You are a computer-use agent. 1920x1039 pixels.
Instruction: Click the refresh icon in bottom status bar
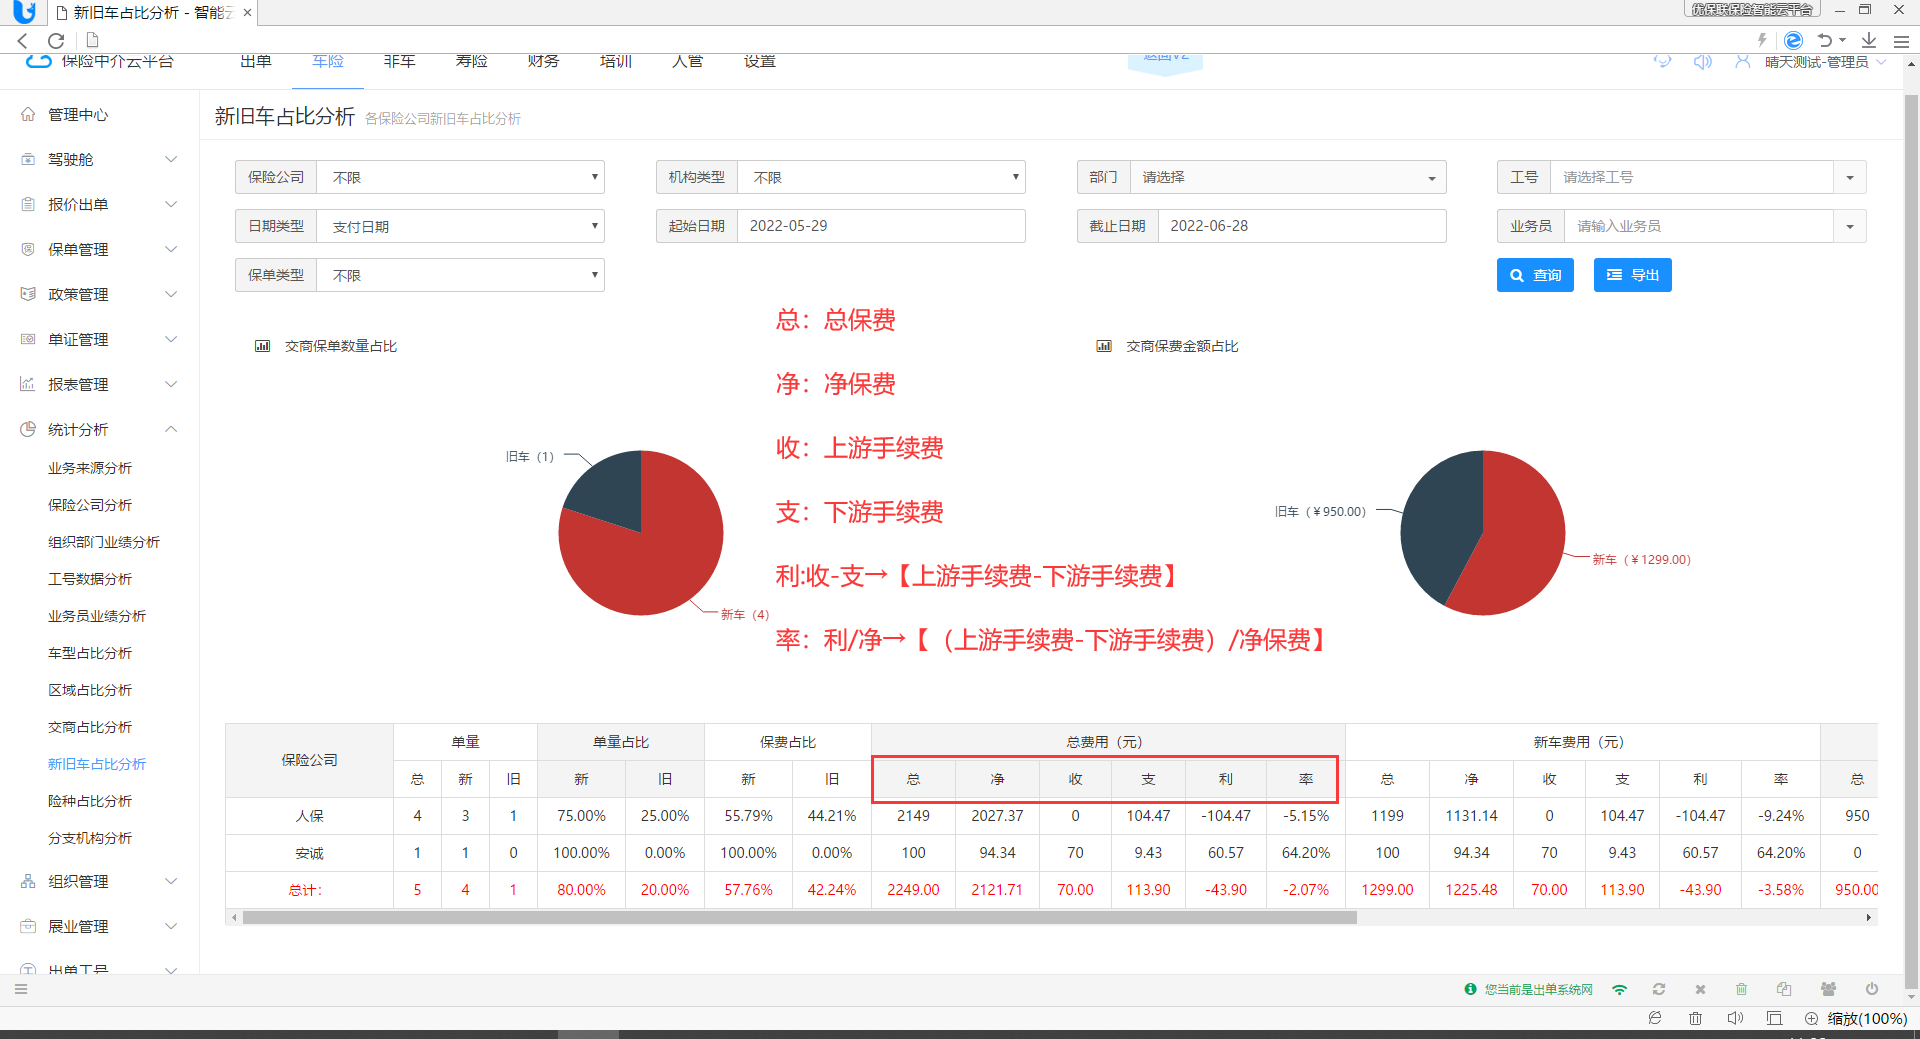pyautogui.click(x=1659, y=989)
